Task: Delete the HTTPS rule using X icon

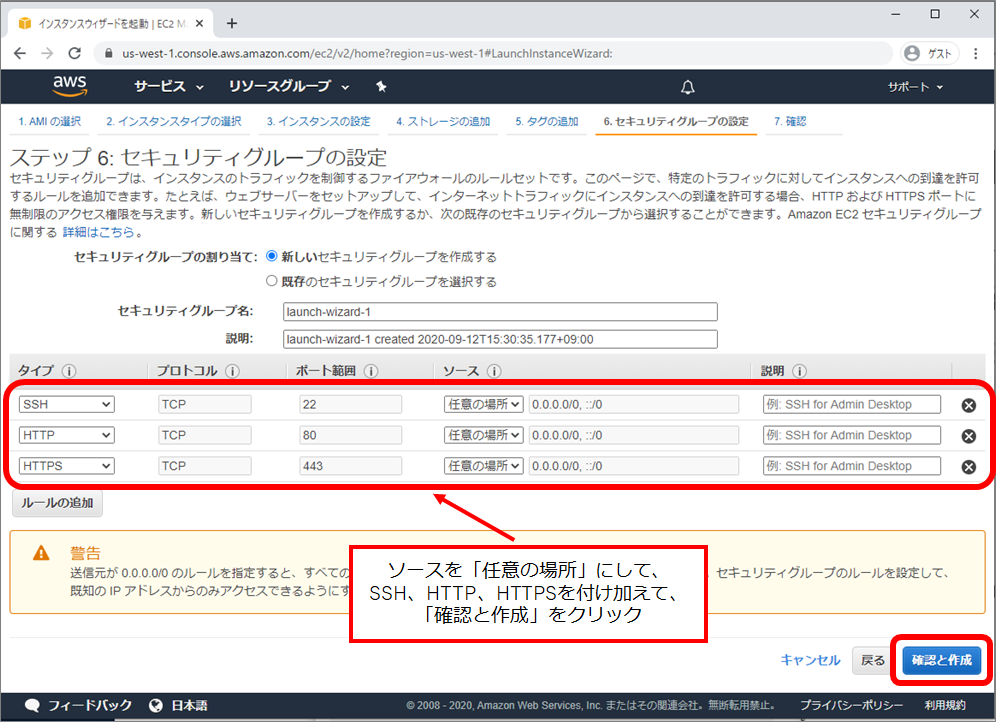Action: click(968, 467)
